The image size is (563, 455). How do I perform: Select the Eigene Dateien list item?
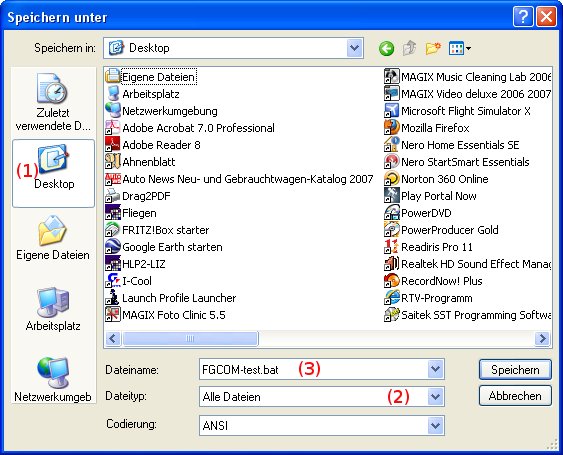tap(151, 77)
